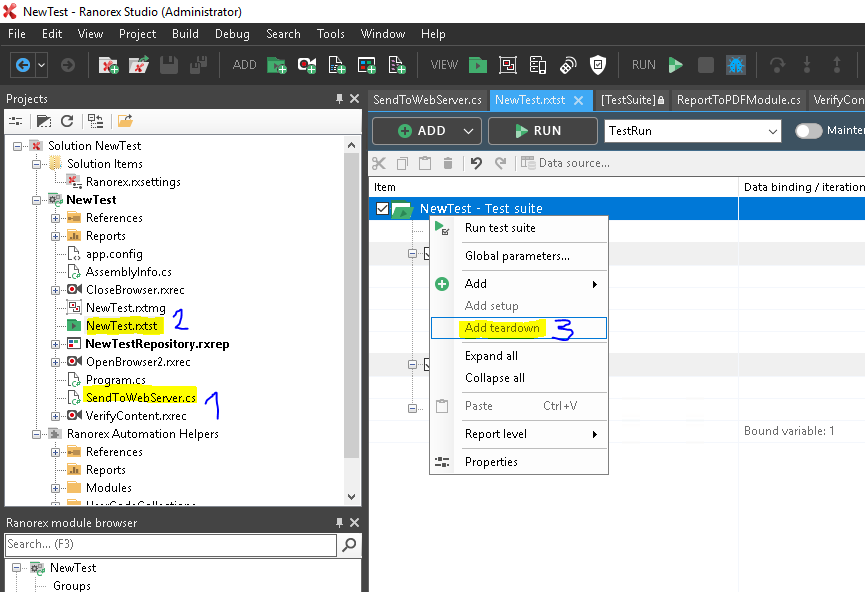
Task: Open the Tools menu
Action: tap(330, 34)
